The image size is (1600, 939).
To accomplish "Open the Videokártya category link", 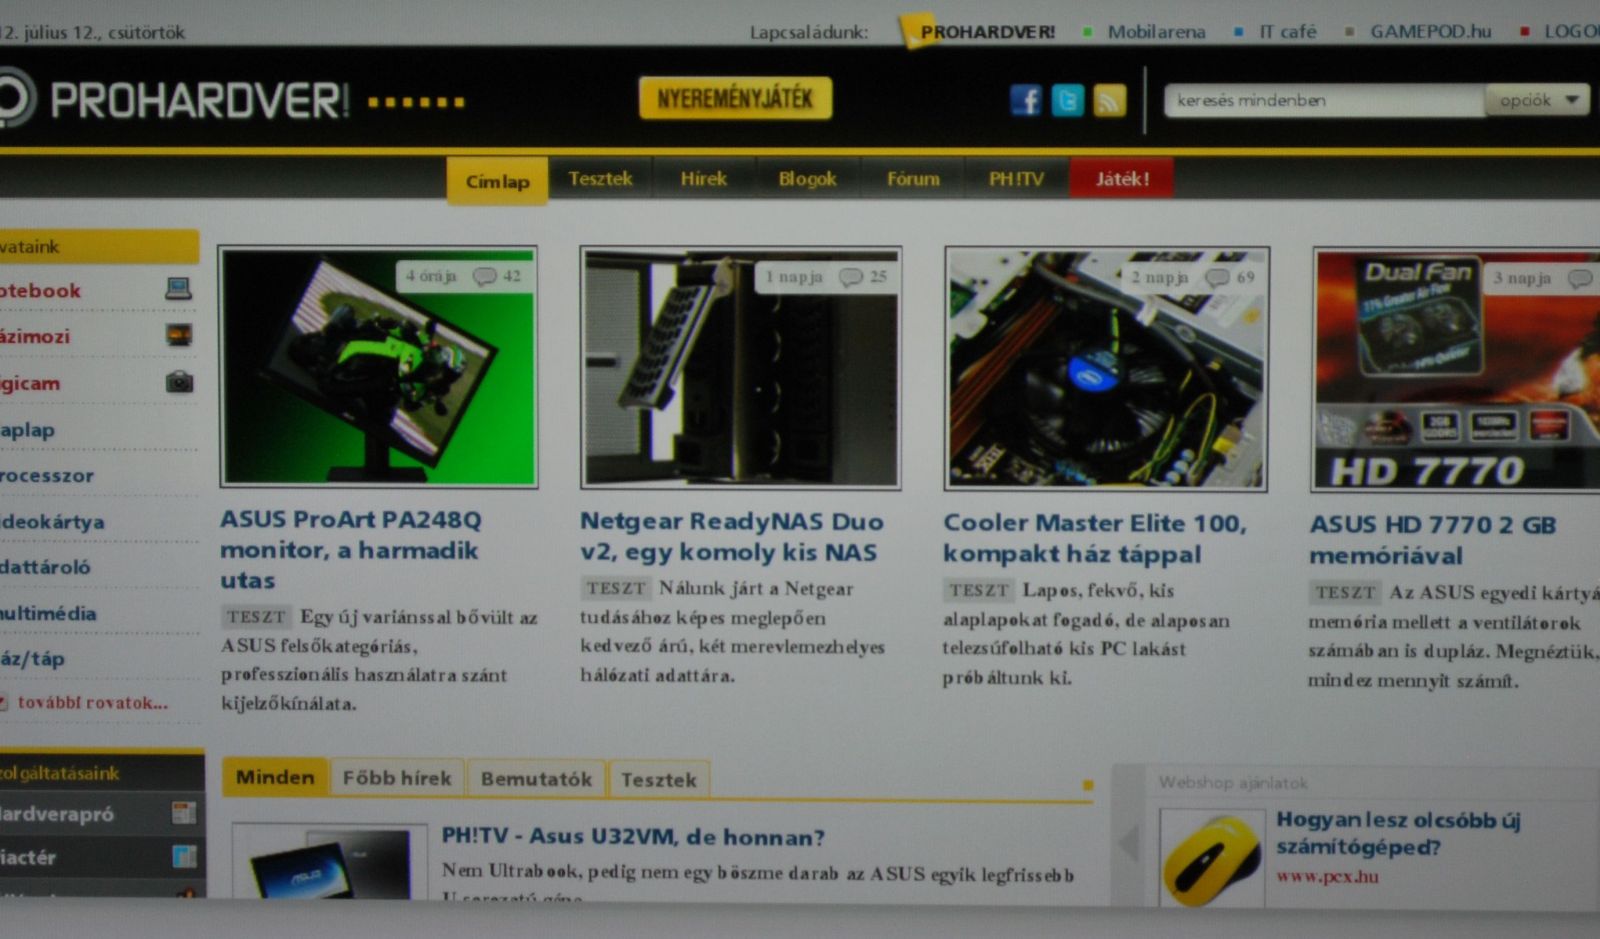I will (52, 522).
